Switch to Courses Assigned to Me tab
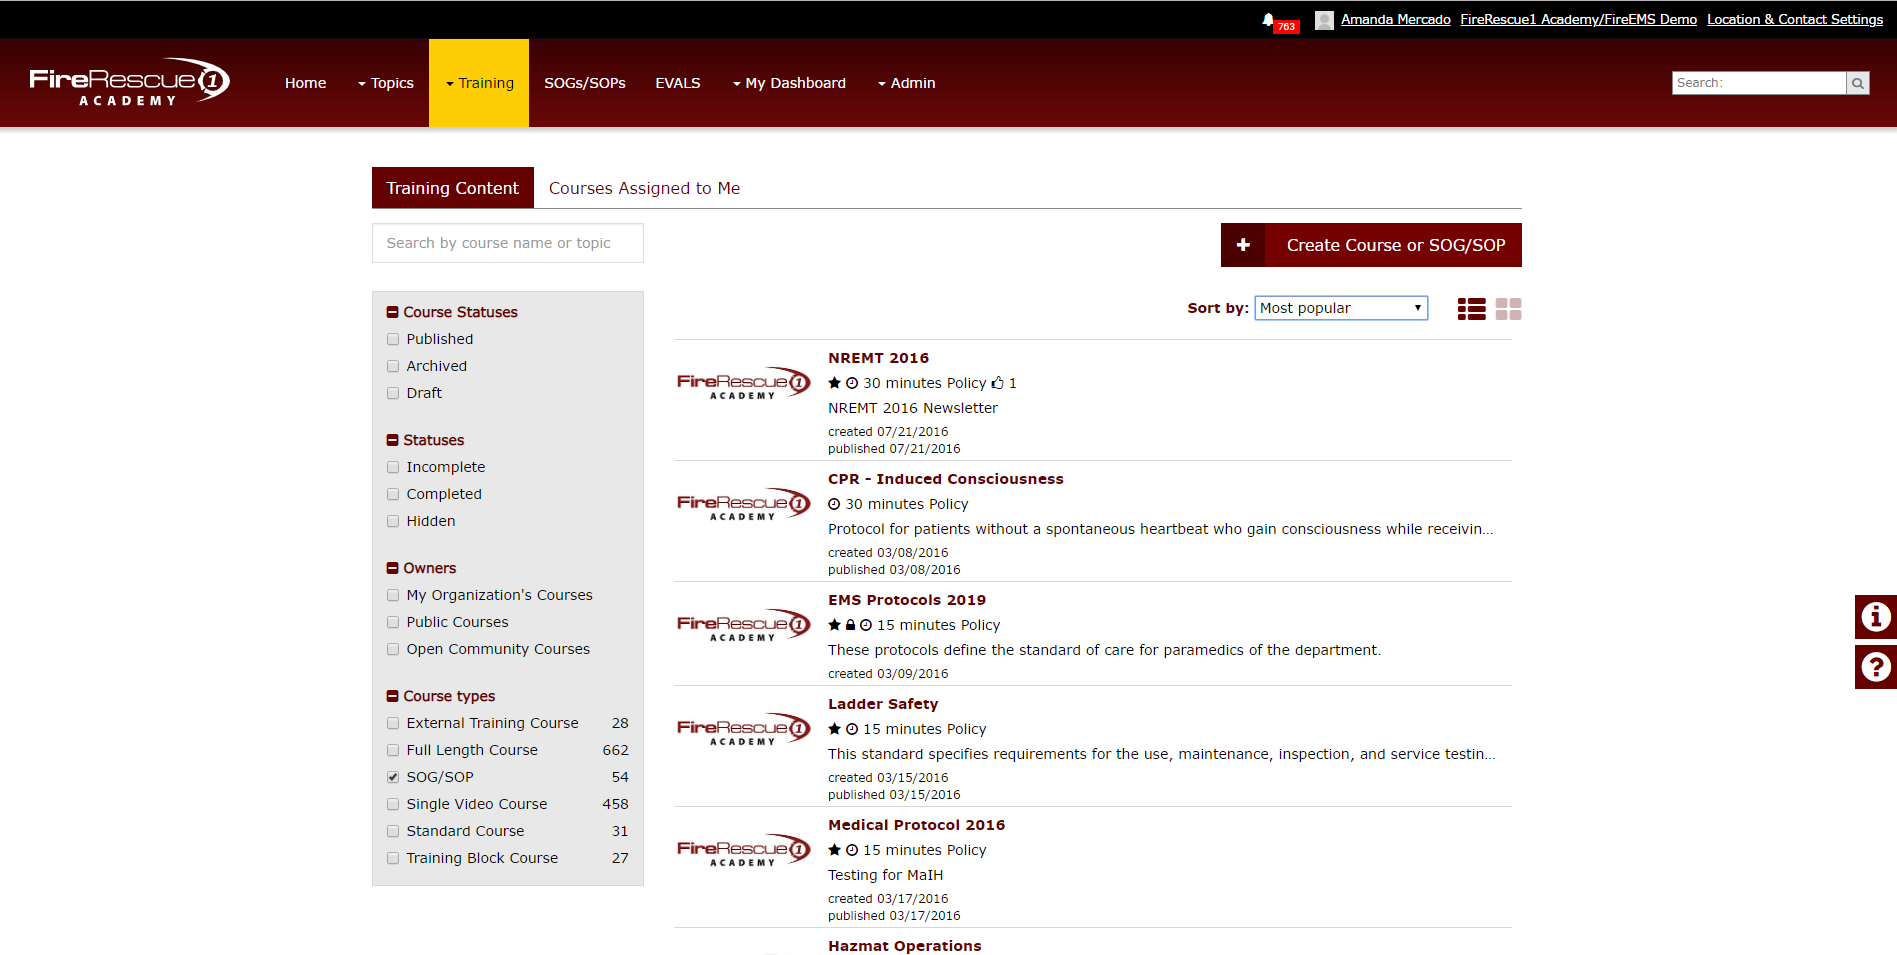 click(x=644, y=188)
